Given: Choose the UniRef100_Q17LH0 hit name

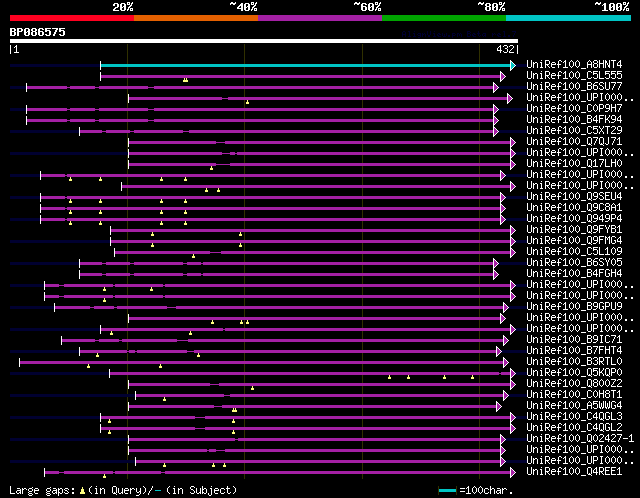Looking at the screenshot, I should [574, 164].
